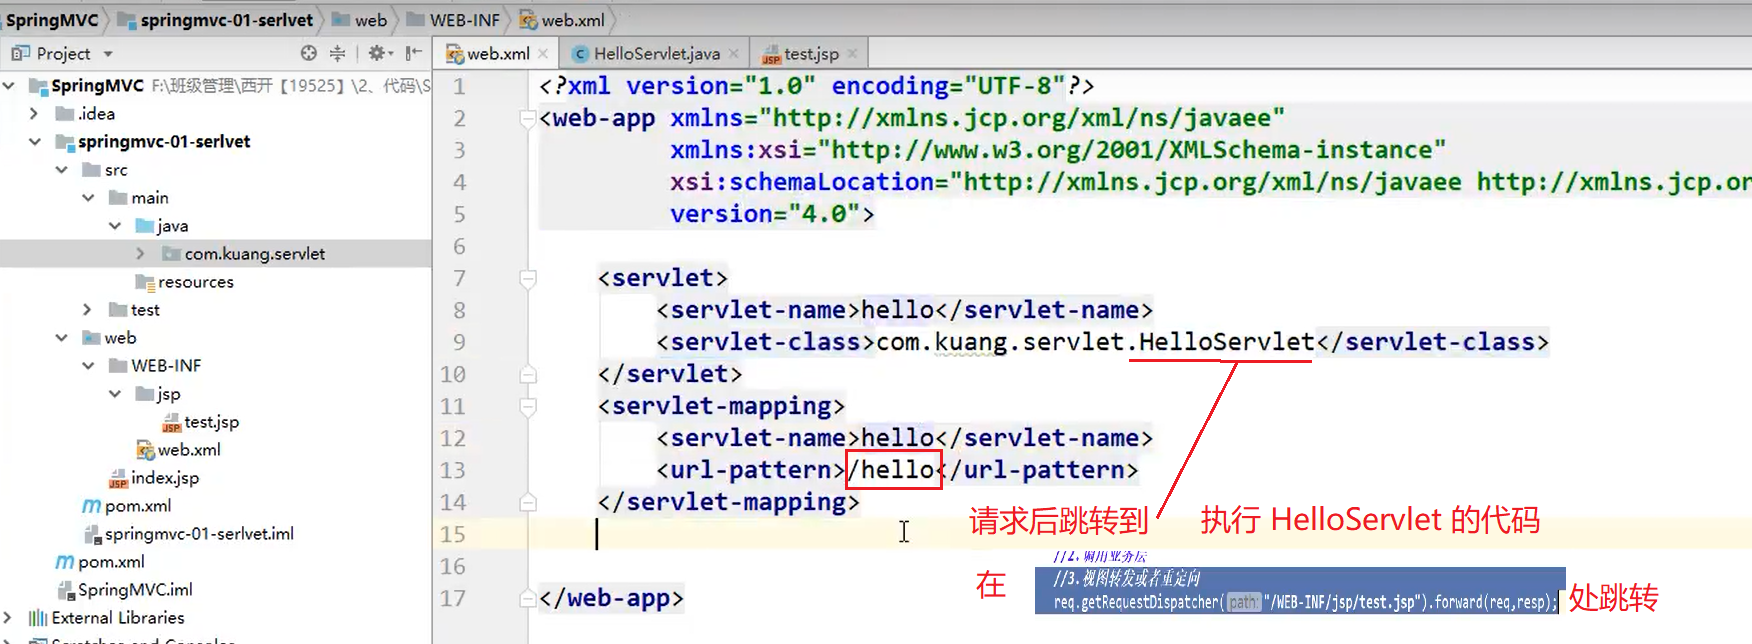This screenshot has width=1752, height=644.
Task: Select External Libraries
Action: coord(118,618)
